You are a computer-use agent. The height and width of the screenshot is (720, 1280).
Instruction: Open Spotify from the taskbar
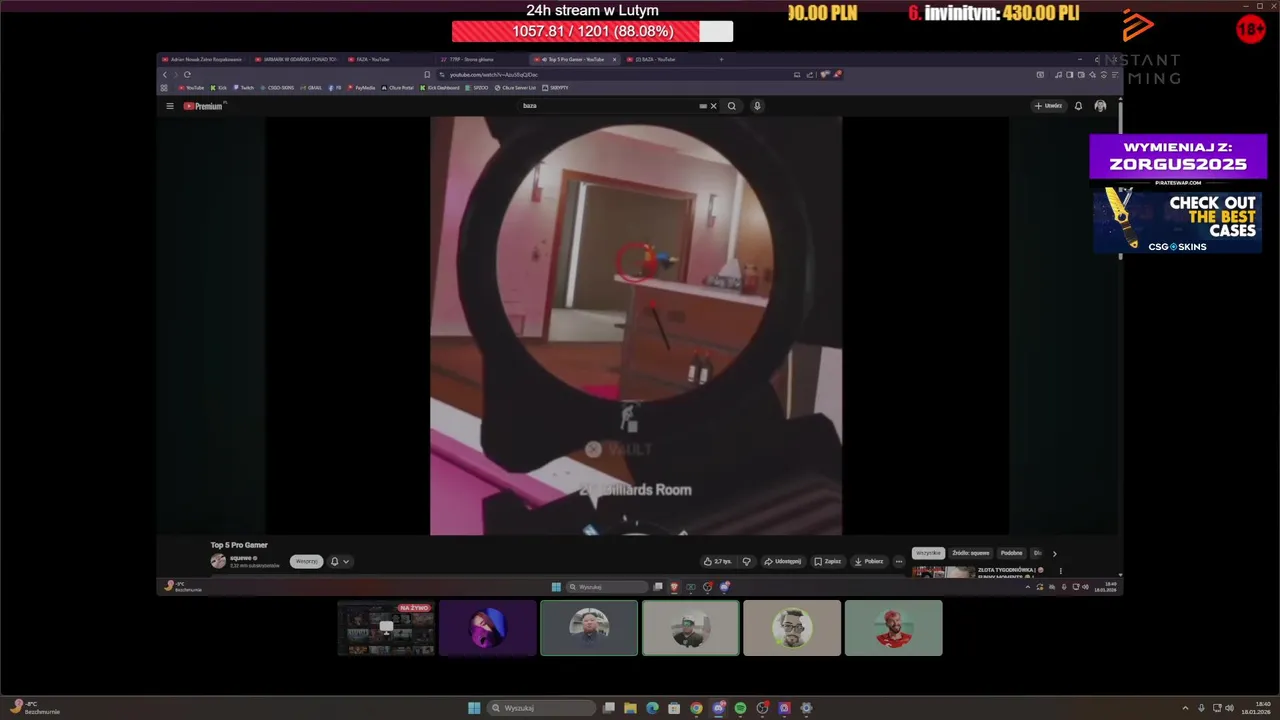coord(740,708)
